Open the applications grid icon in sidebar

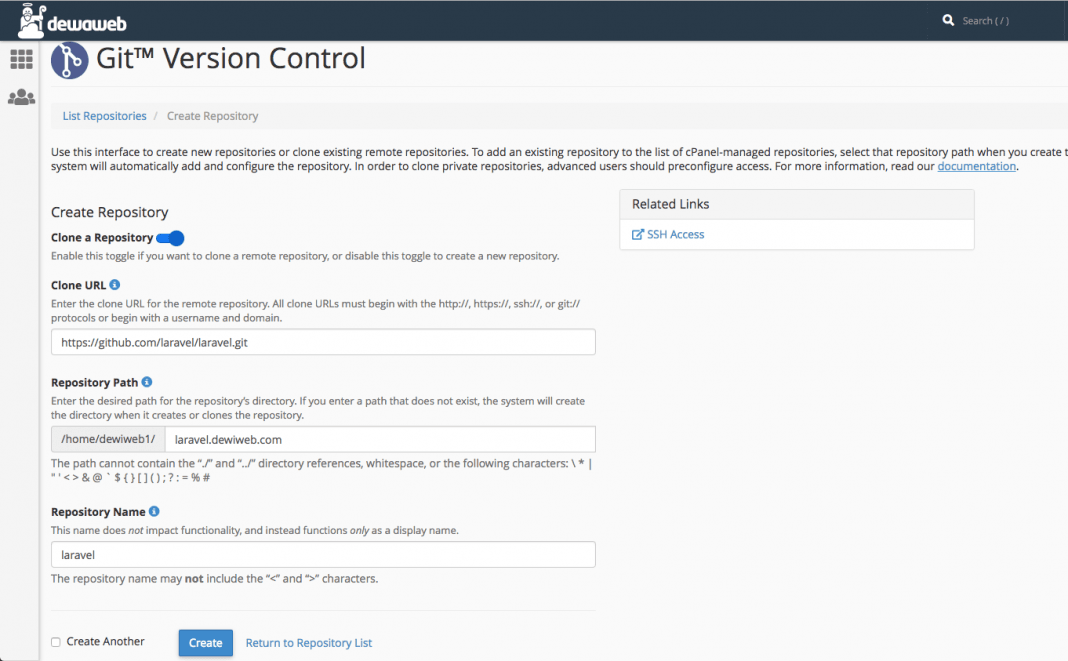[x=22, y=59]
